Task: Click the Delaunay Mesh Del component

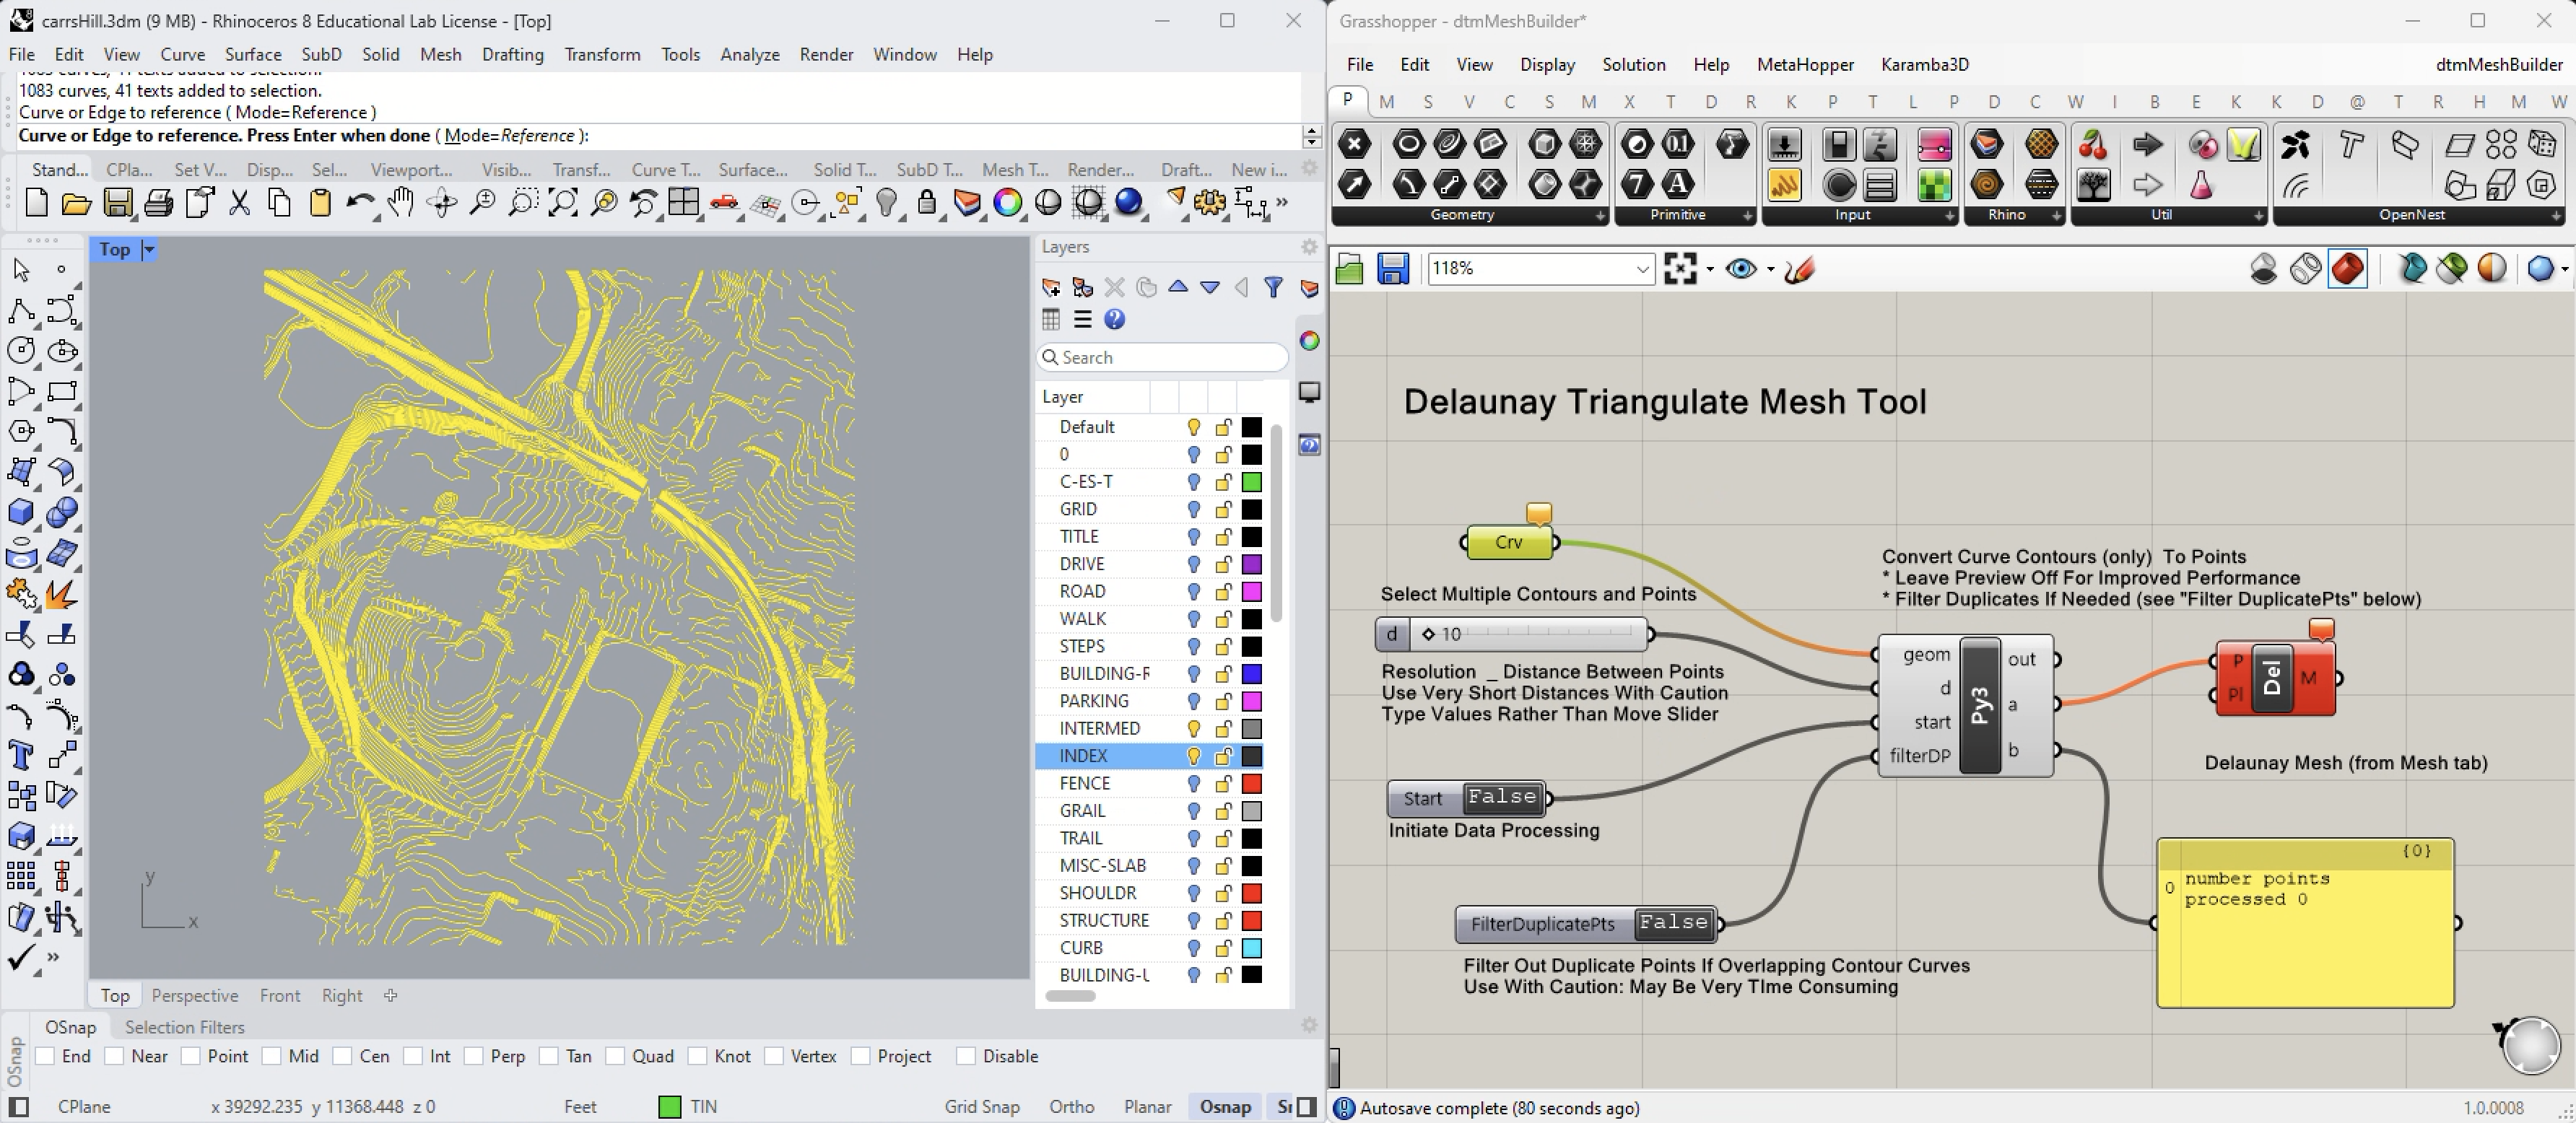Action: (x=2274, y=677)
